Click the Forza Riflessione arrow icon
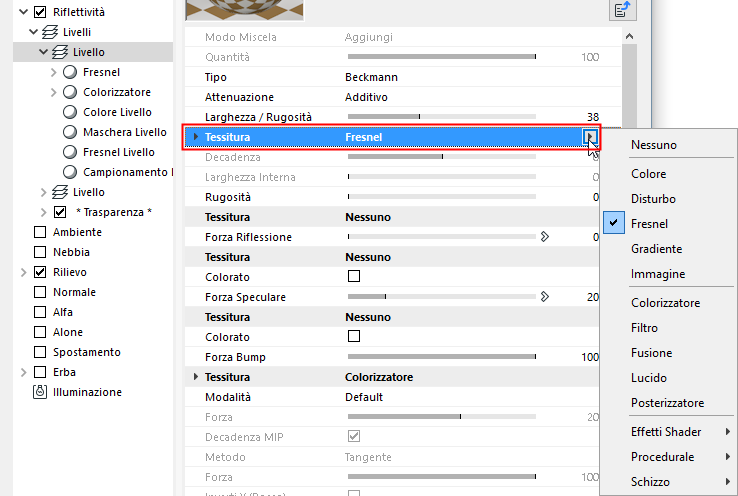Viewport: 738px width, 496px height. pyautogui.click(x=545, y=237)
